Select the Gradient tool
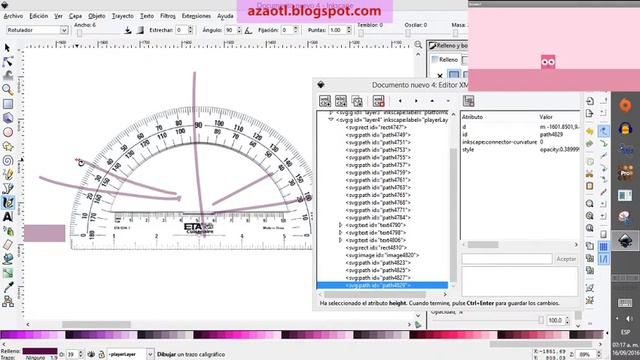 (7, 273)
